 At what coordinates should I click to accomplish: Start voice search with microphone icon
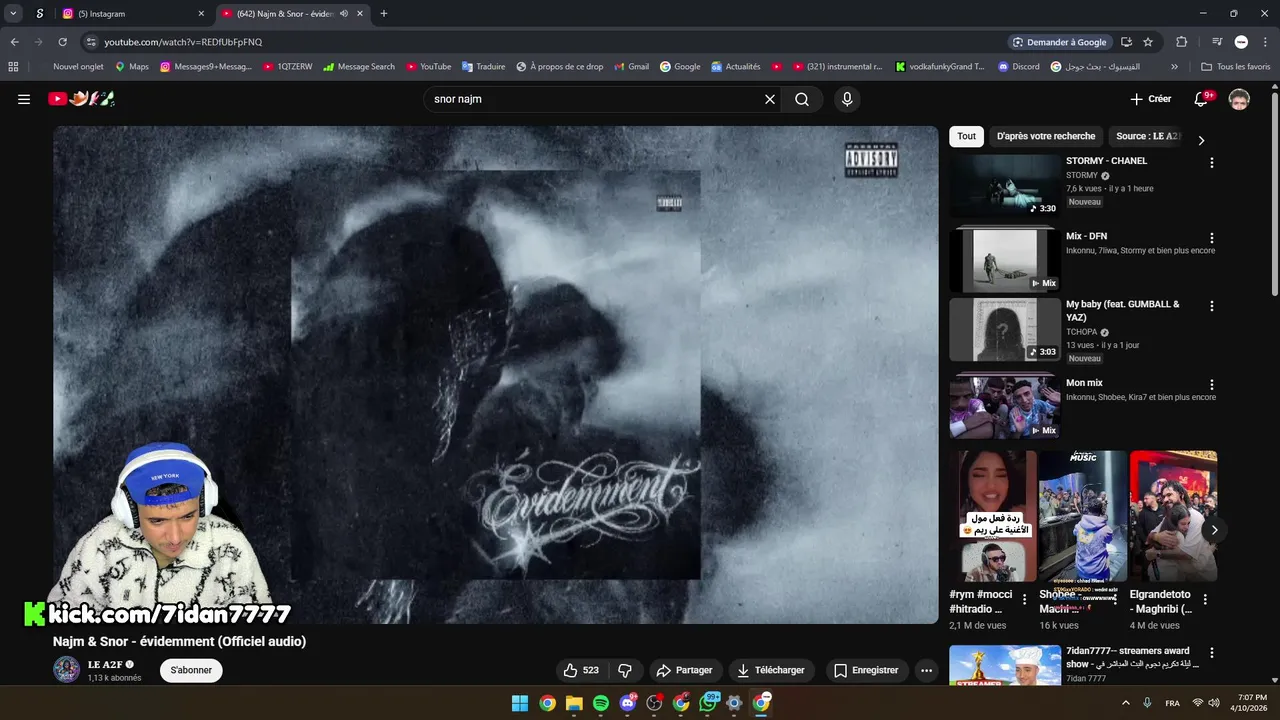[x=847, y=99]
